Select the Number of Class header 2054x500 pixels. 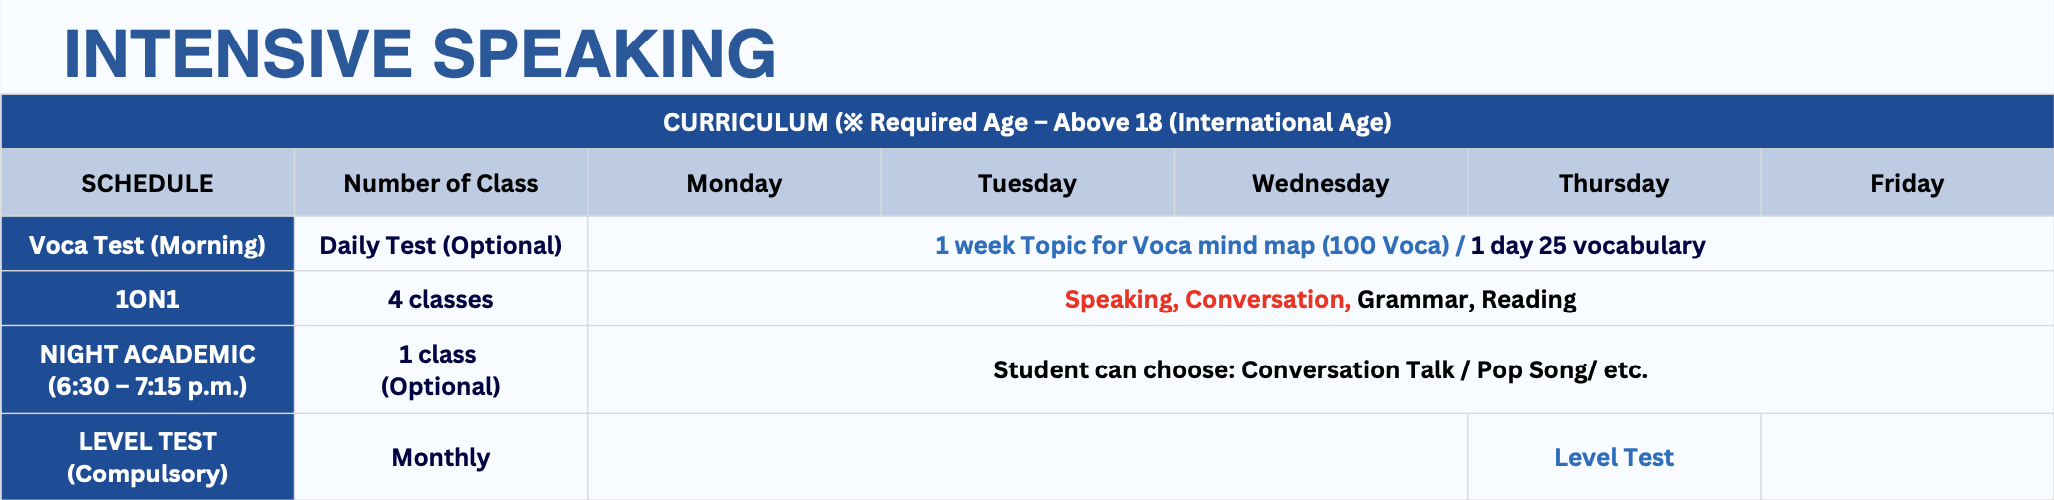(x=440, y=183)
